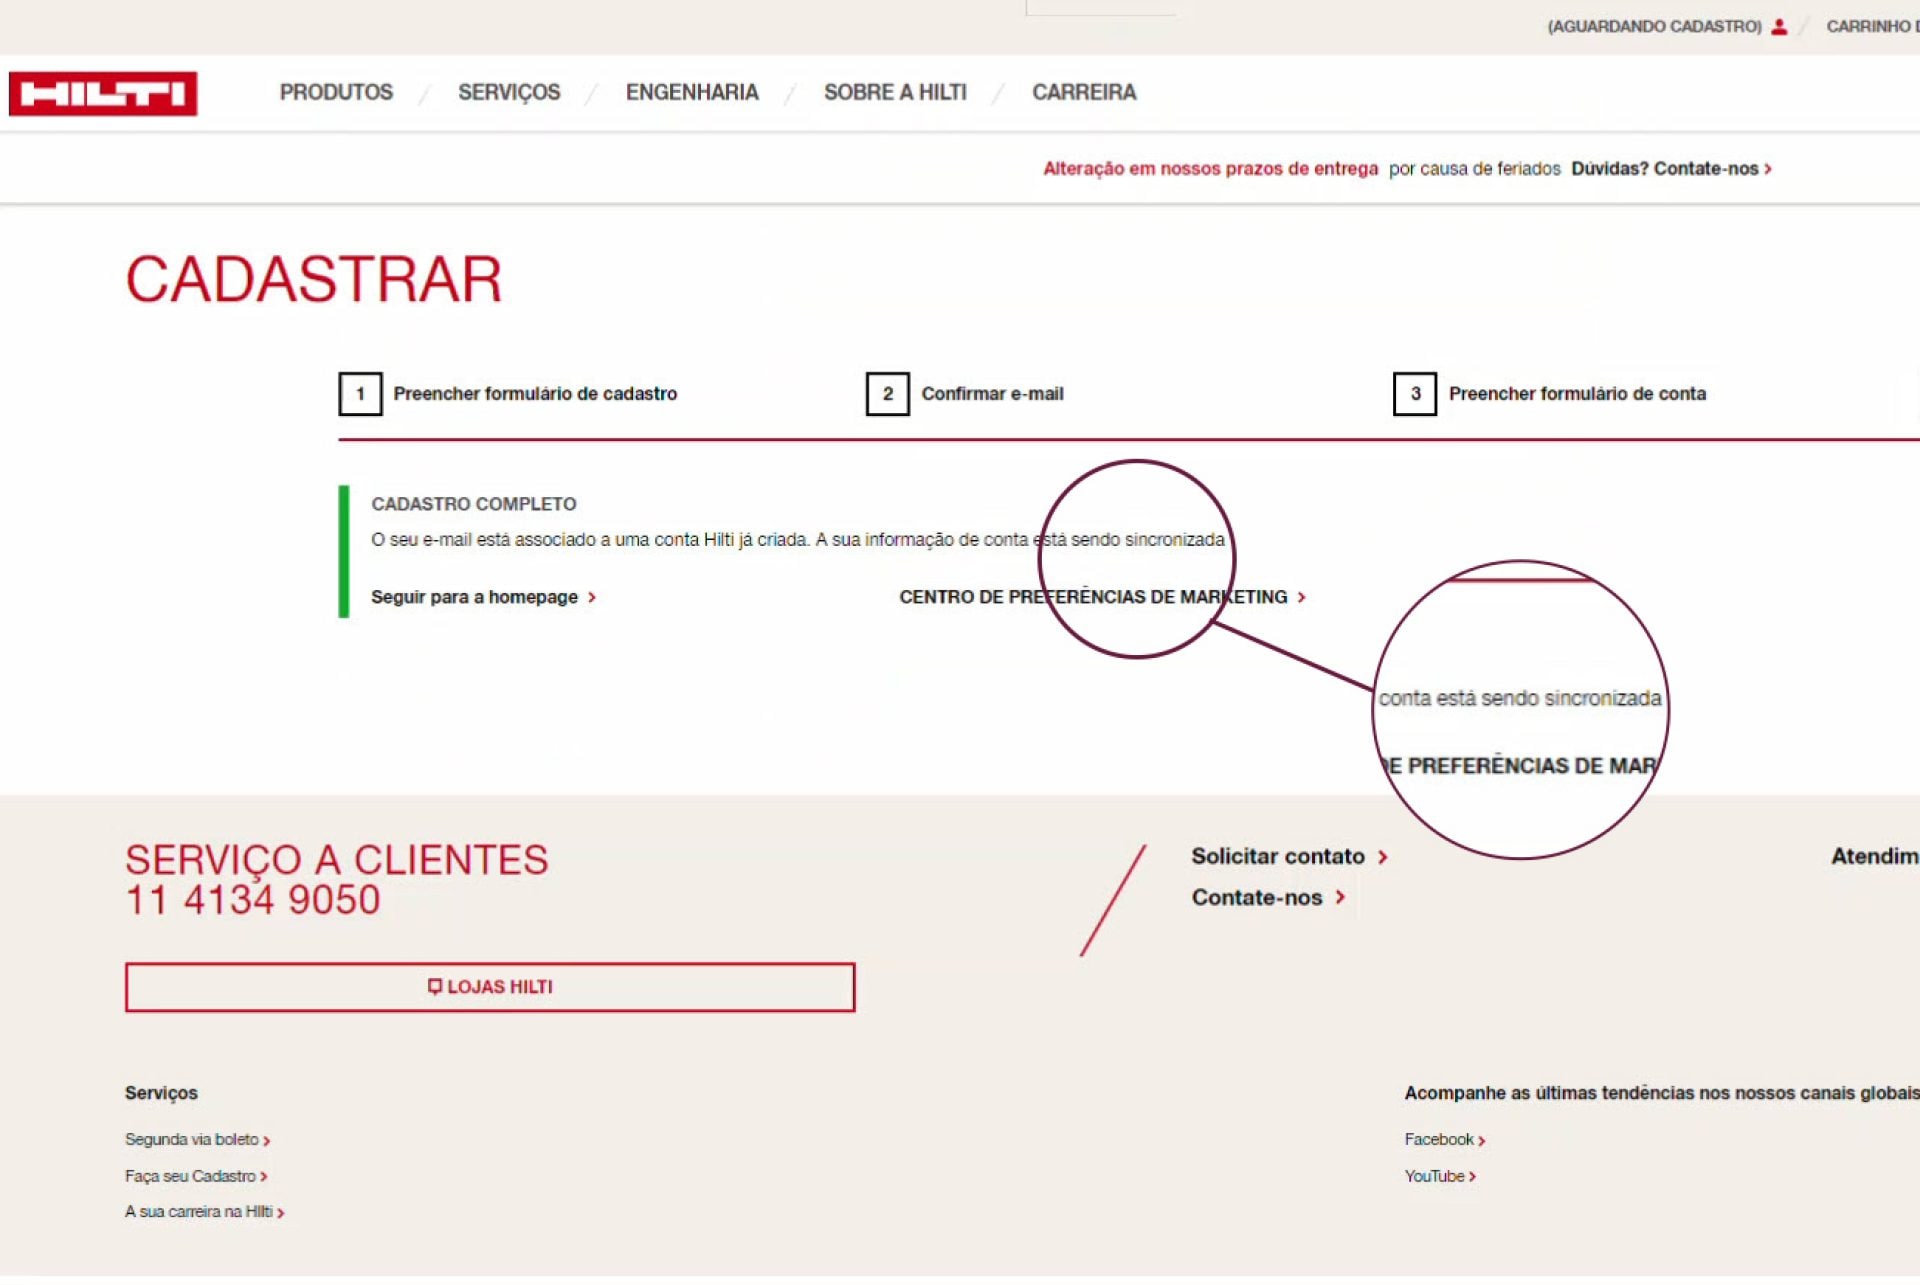Select step 3 Preencher formulário de conta
This screenshot has width=1920, height=1285.
1550,394
